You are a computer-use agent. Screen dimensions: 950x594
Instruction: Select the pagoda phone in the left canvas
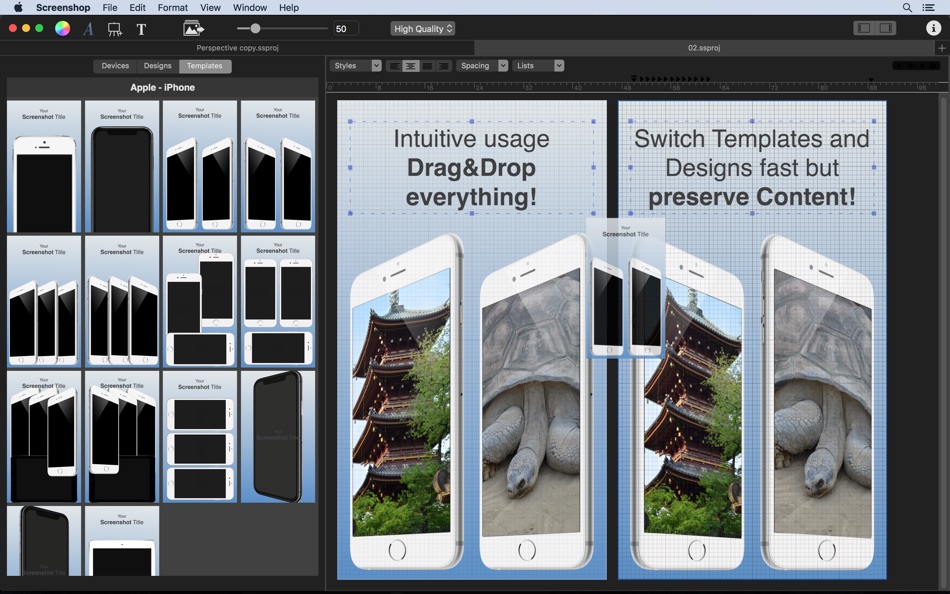[407, 401]
